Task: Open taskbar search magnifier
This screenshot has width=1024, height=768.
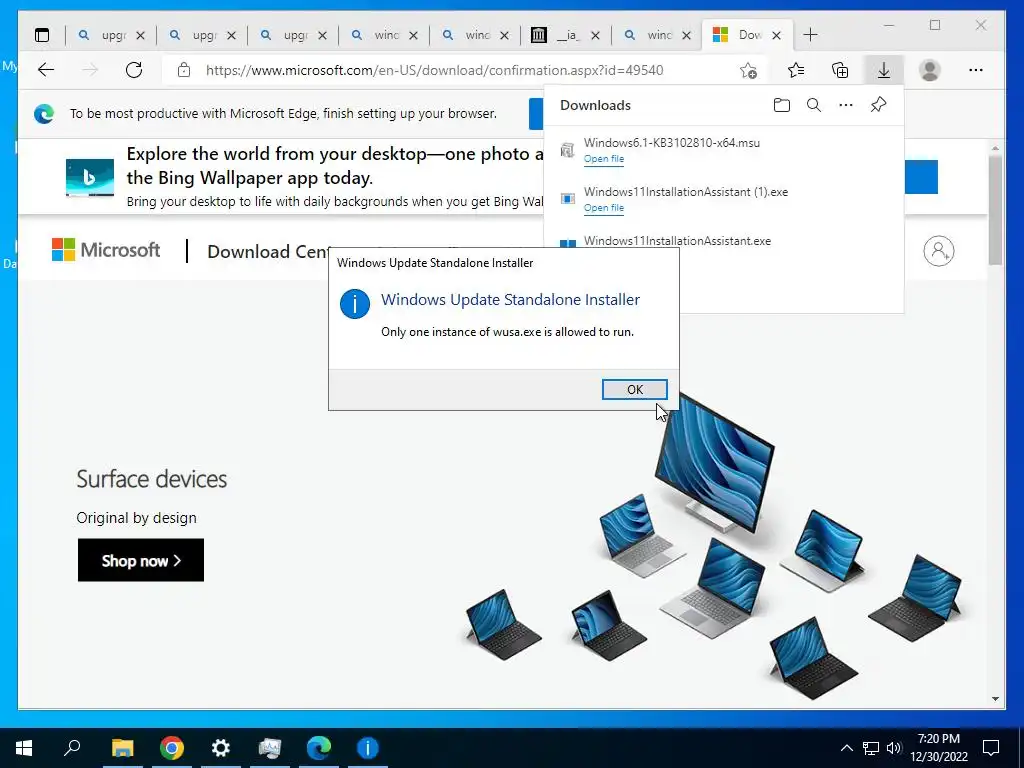Action: (72, 748)
